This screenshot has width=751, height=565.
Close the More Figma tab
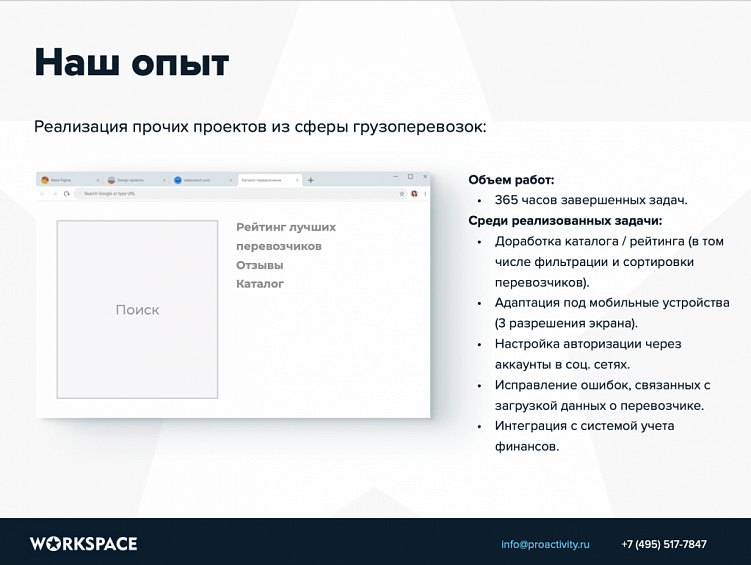[x=98, y=181]
